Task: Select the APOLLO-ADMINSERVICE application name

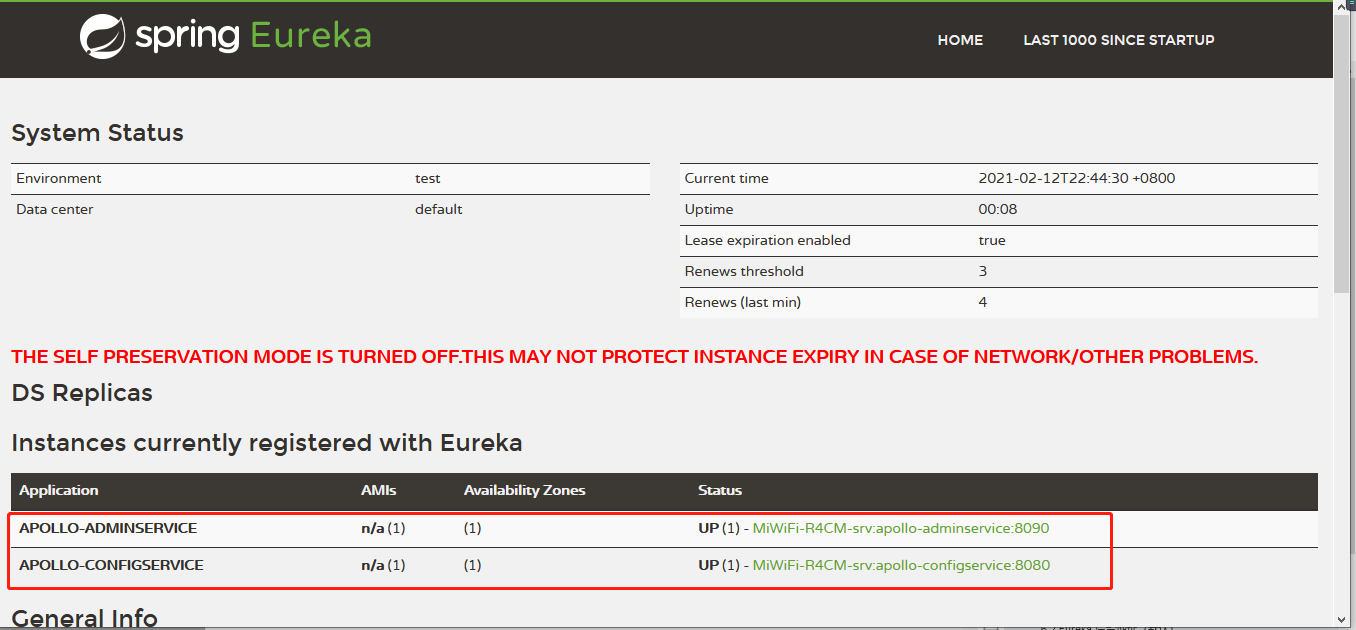Action: (108, 528)
